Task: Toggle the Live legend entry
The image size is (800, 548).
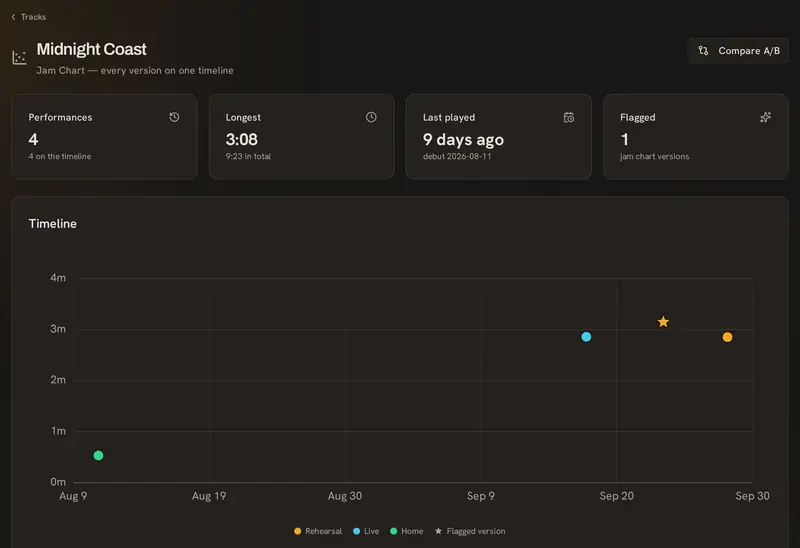Action: point(366,531)
